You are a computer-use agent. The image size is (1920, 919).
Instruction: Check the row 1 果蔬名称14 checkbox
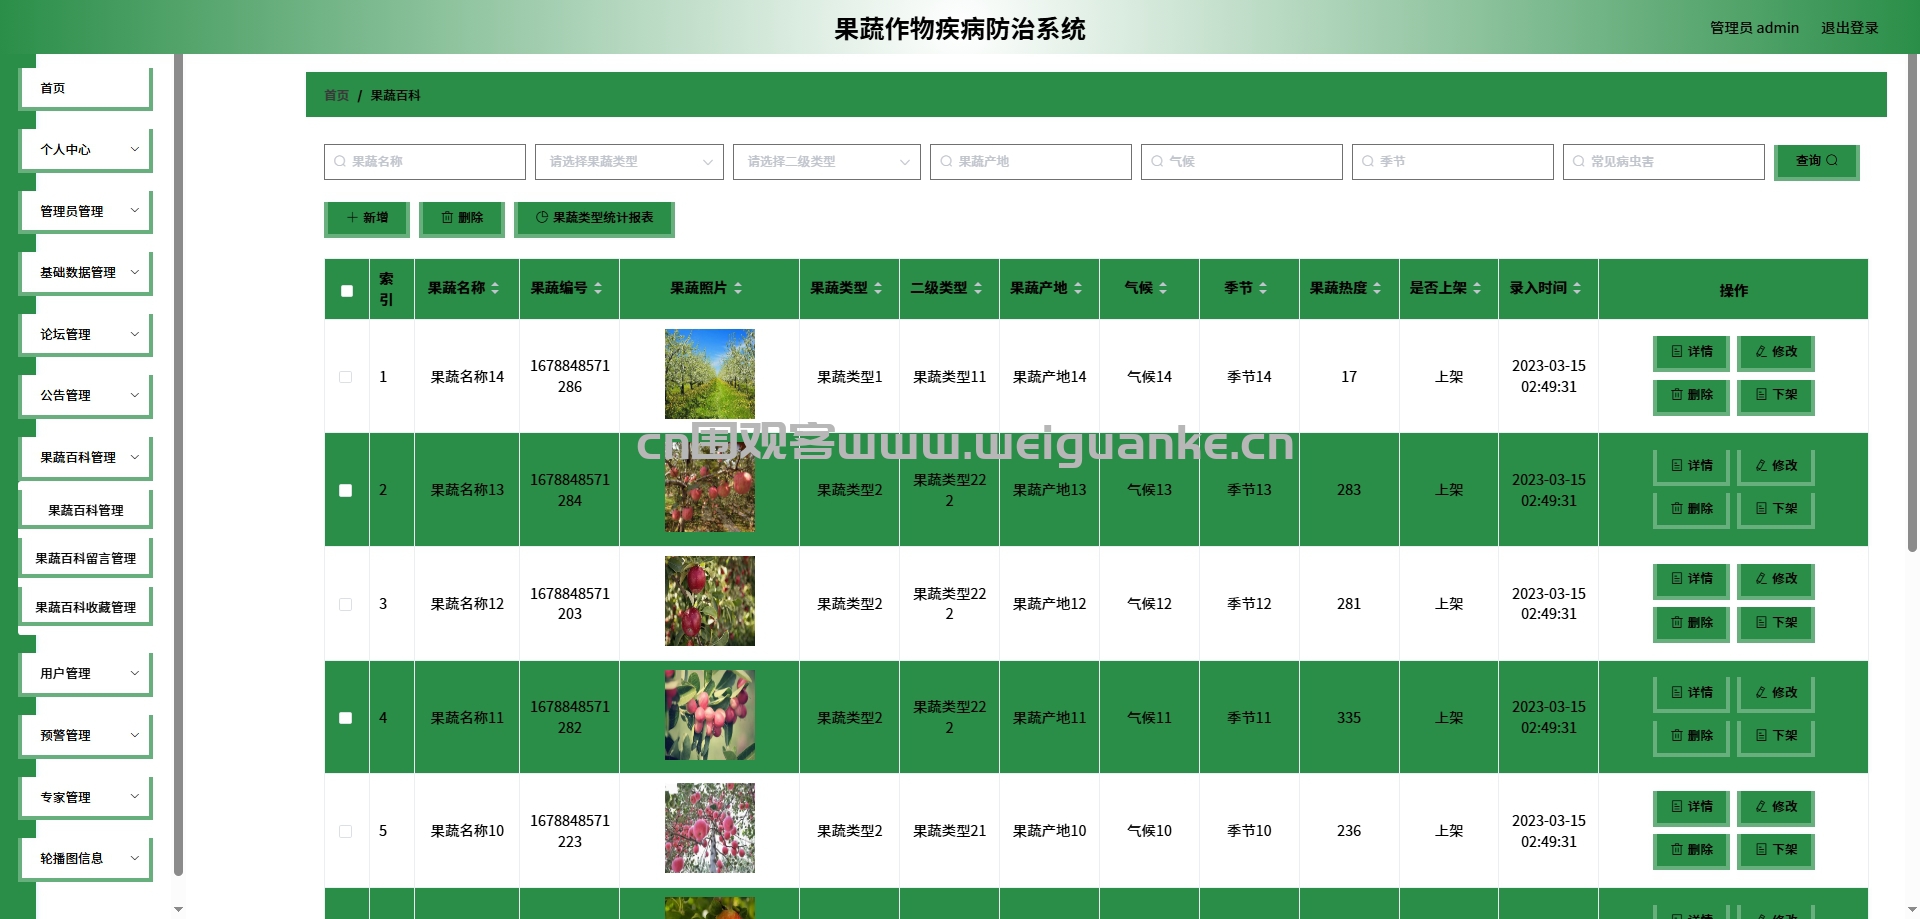346,377
